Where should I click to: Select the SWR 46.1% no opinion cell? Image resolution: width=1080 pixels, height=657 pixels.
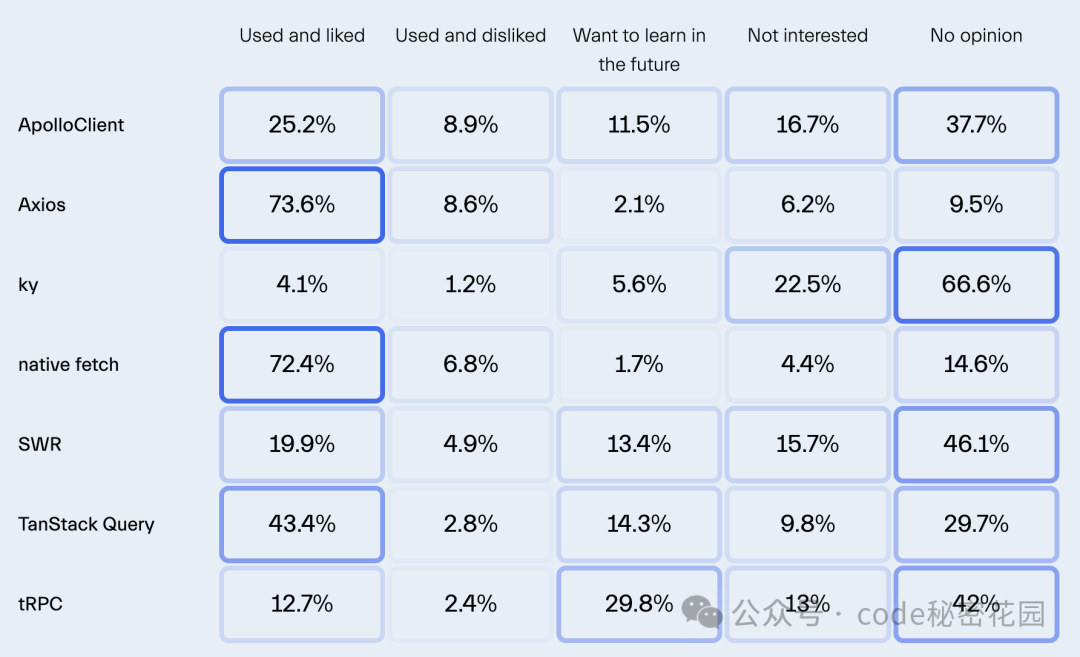pyautogui.click(x=976, y=444)
